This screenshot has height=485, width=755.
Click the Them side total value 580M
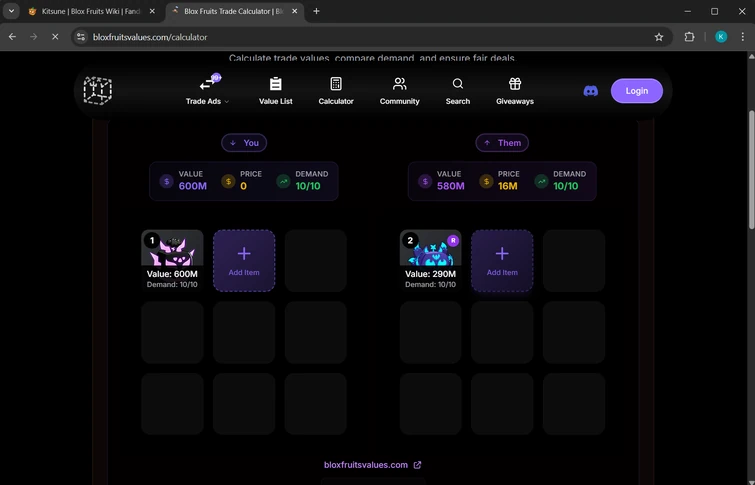pyautogui.click(x=451, y=186)
